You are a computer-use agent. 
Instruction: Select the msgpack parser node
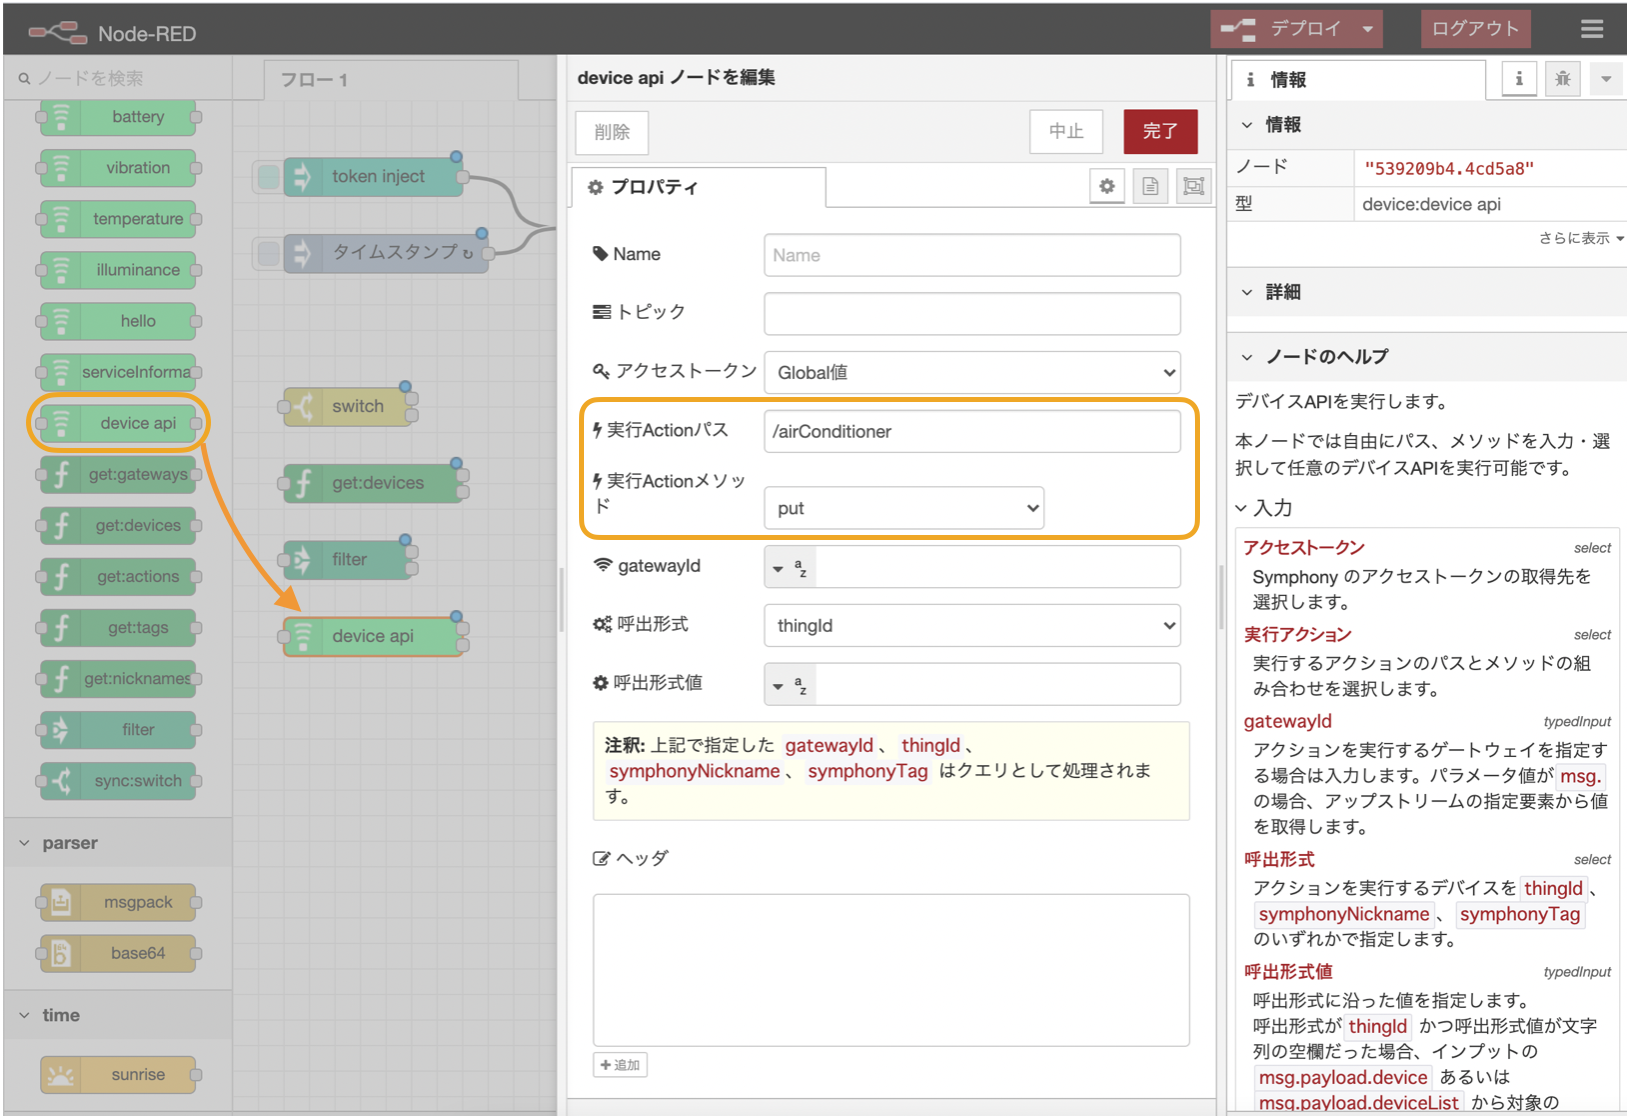[118, 902]
